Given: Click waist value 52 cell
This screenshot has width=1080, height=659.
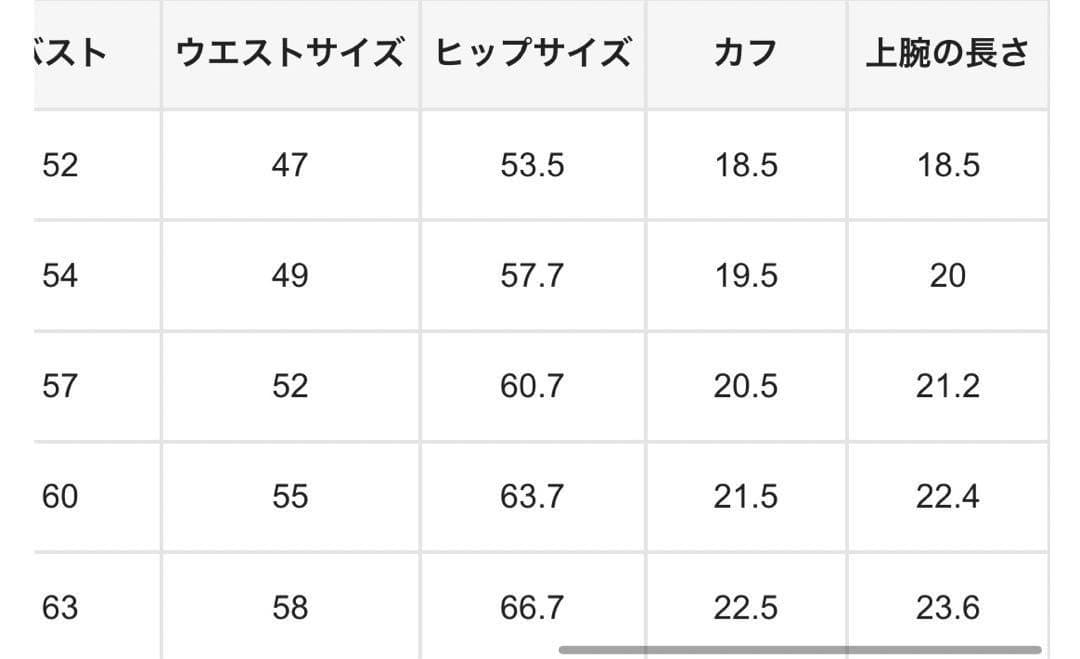Looking at the screenshot, I should coord(289,386).
